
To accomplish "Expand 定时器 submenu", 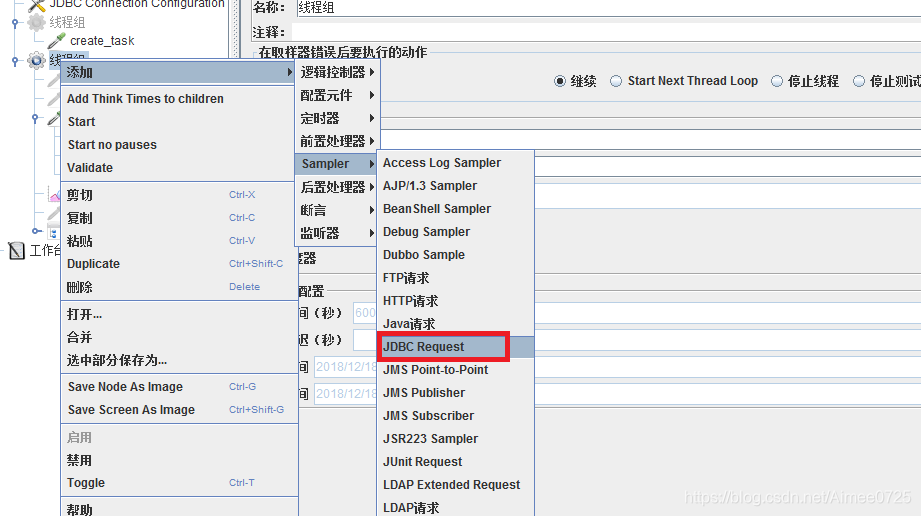I will (x=337, y=118).
